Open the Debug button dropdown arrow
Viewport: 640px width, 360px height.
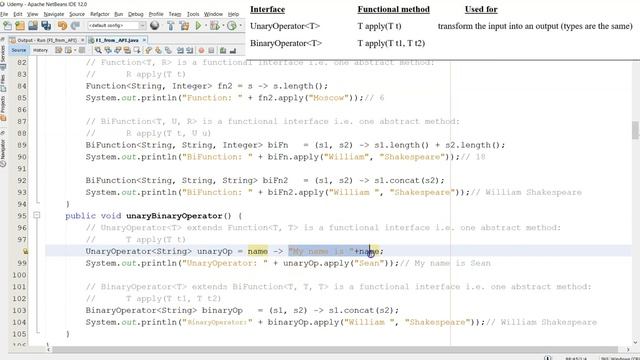click(223, 25)
